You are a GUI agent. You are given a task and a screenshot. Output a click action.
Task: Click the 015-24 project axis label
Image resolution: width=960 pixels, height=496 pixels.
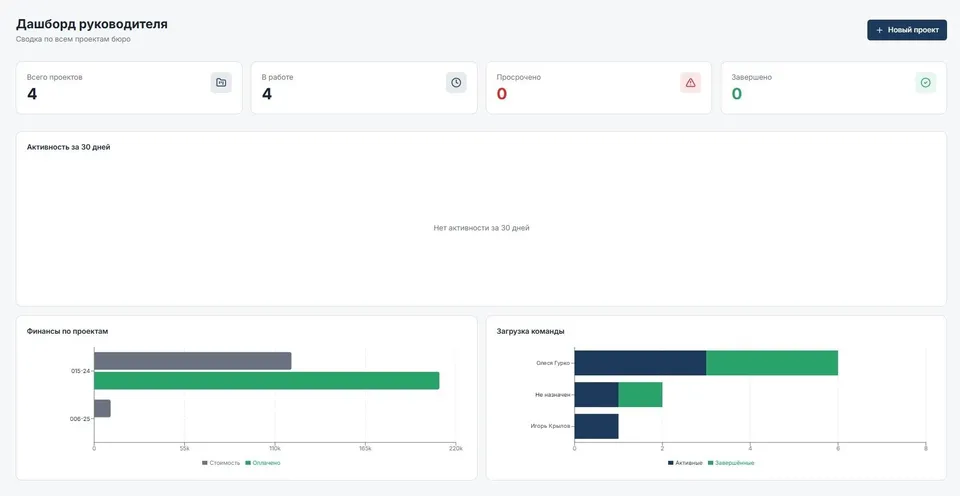point(80,371)
